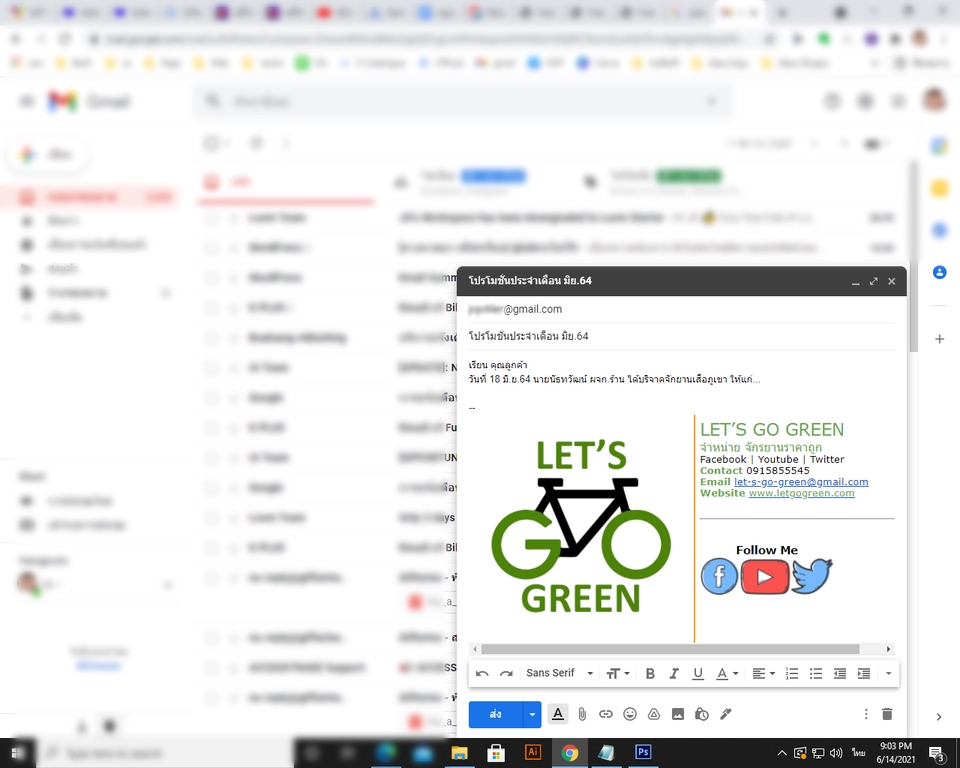Toggle underline formatting
The height and width of the screenshot is (768, 960).
click(698, 674)
